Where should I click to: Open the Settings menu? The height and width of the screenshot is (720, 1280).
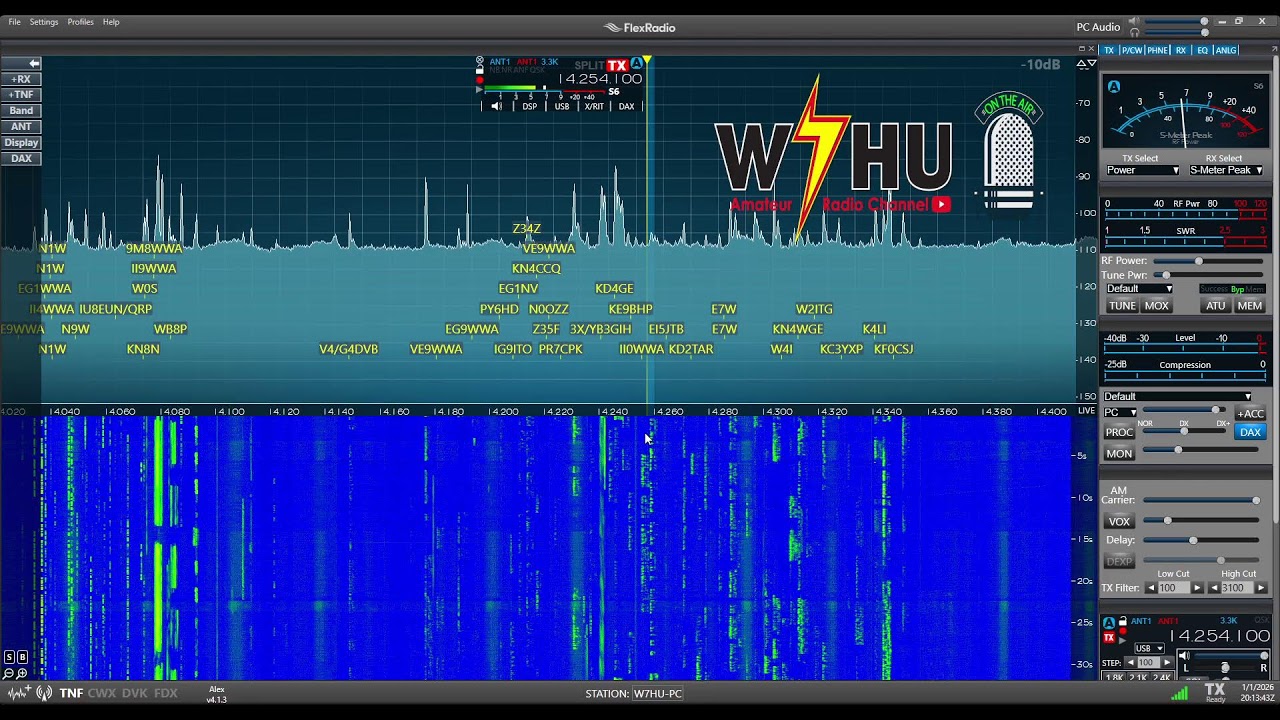[44, 22]
